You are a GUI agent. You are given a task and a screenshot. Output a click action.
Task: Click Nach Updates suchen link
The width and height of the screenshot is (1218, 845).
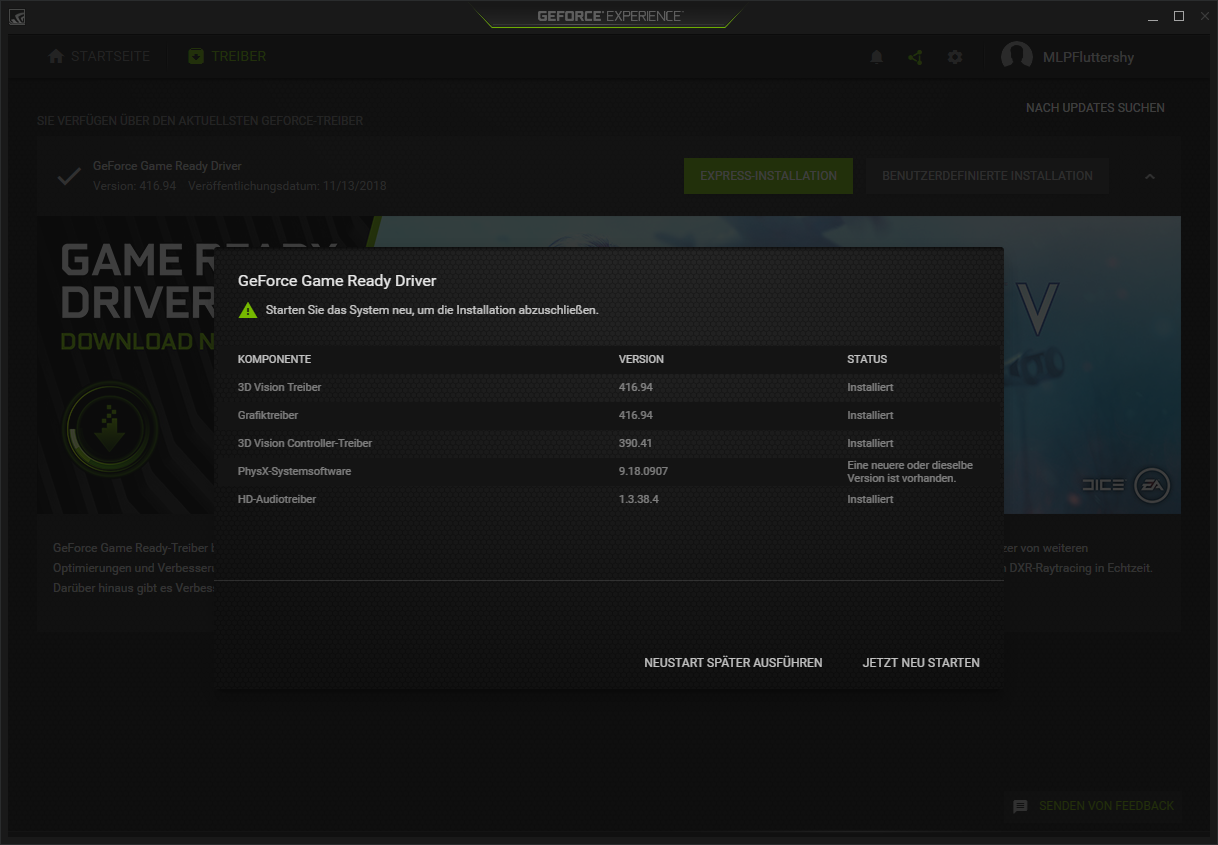click(x=1095, y=107)
